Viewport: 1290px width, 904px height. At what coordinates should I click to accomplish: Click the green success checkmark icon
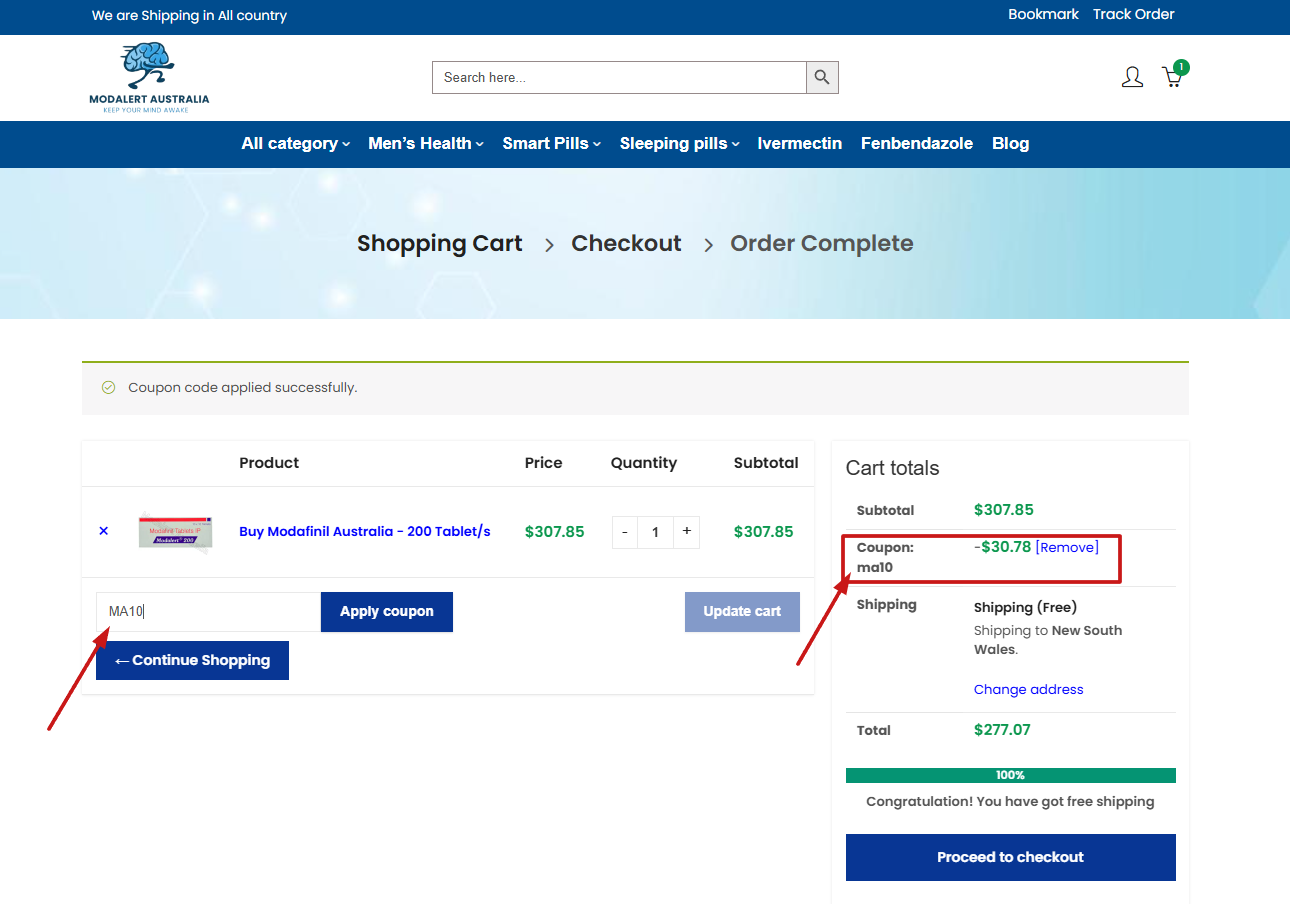point(108,387)
